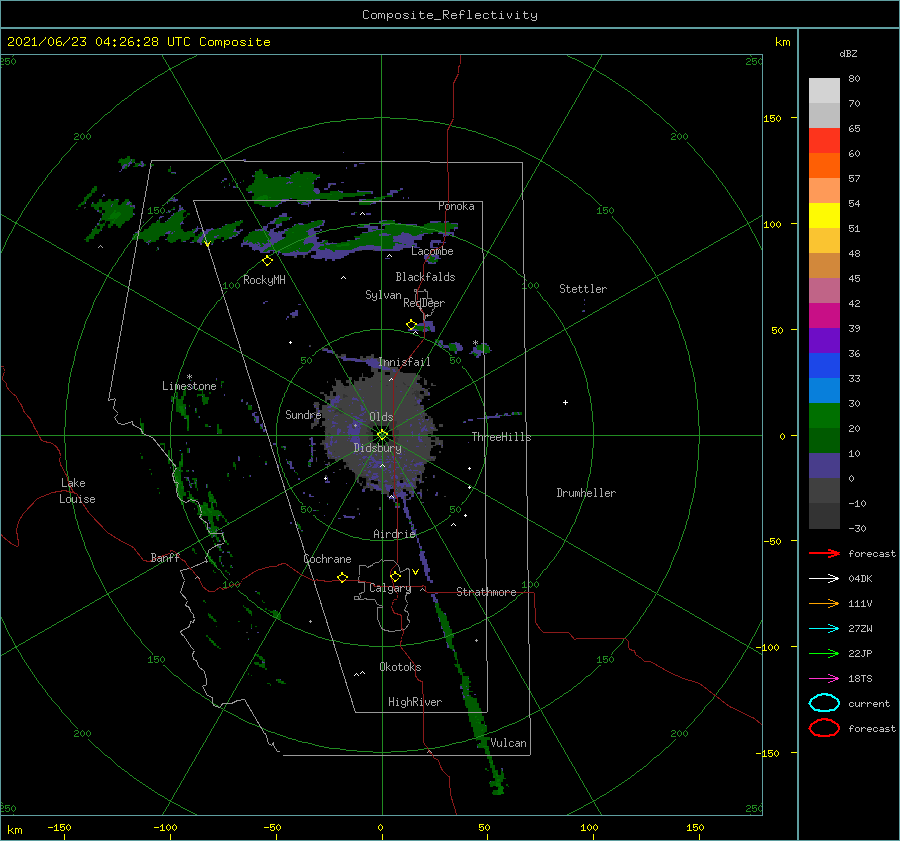The width and height of the screenshot is (900, 841).
Task: Select the light blue 30-33 dBZ swatch
Action: coord(824,391)
